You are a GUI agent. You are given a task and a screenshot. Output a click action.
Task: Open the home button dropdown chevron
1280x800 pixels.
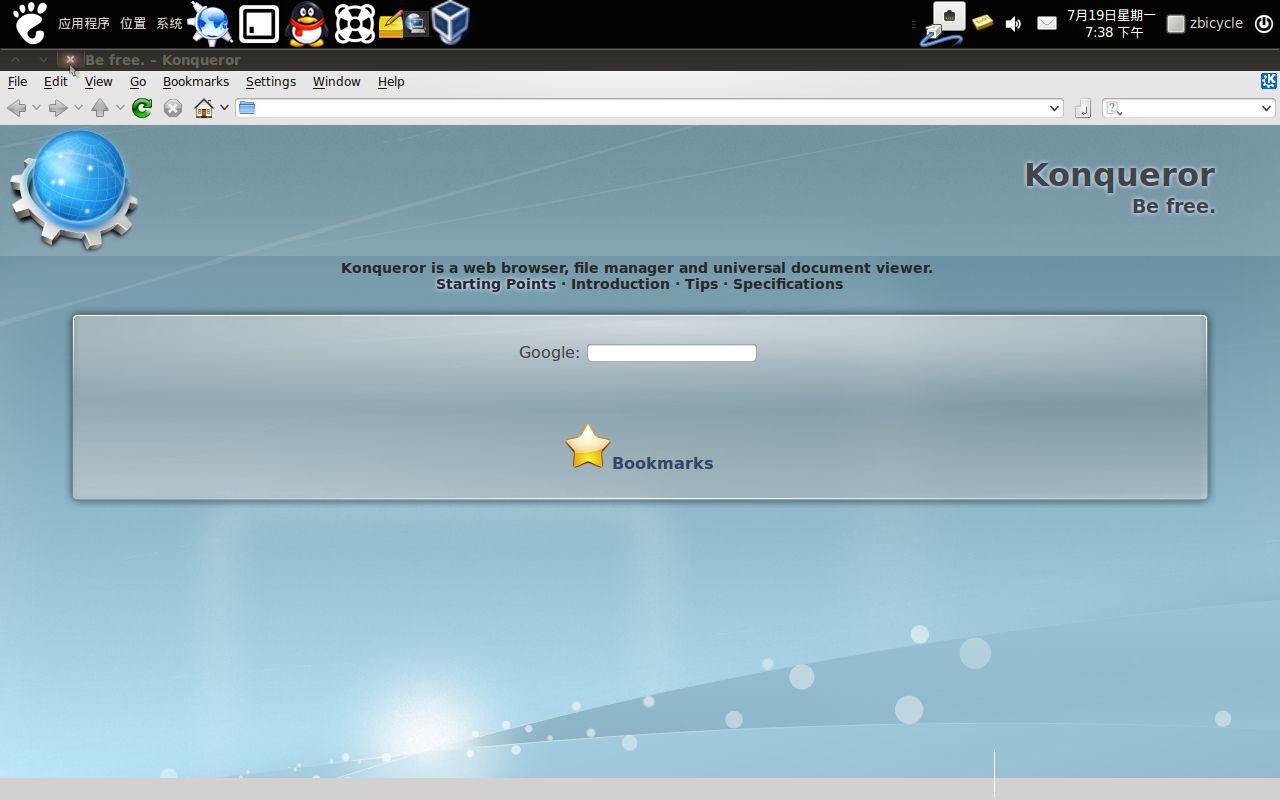click(x=225, y=108)
